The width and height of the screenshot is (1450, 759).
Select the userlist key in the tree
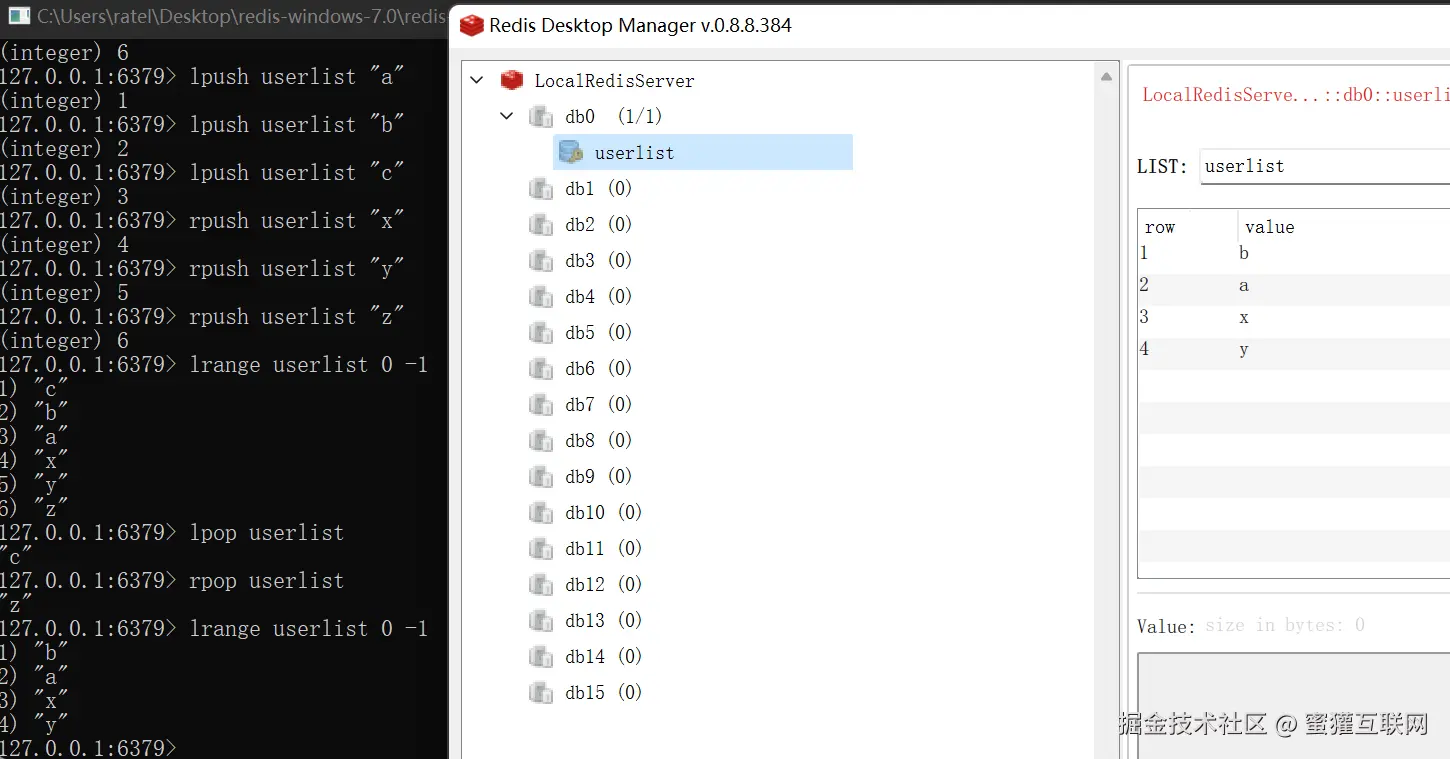(703, 152)
